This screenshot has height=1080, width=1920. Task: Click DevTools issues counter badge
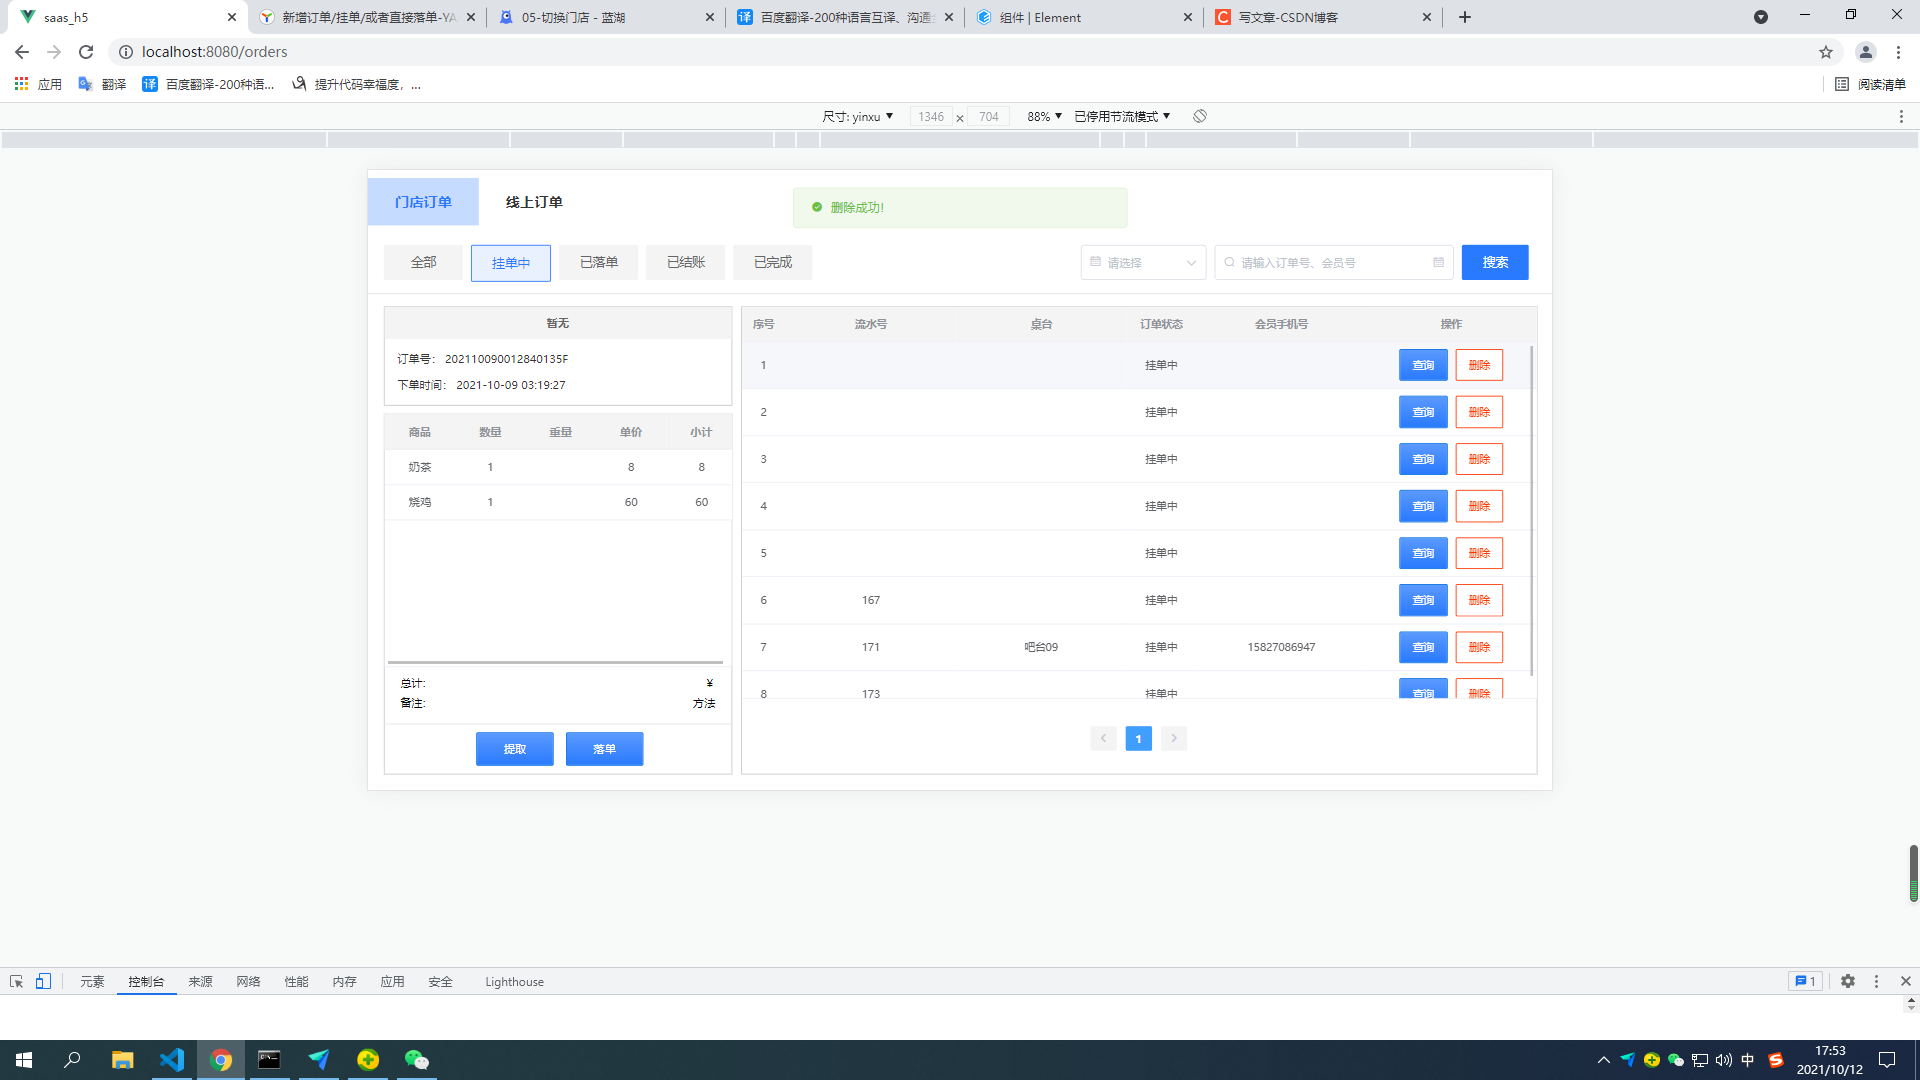(x=1805, y=981)
